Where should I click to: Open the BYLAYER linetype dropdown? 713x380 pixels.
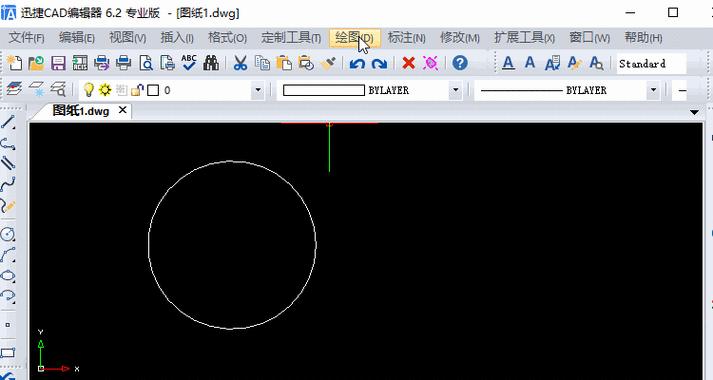[x=653, y=90]
